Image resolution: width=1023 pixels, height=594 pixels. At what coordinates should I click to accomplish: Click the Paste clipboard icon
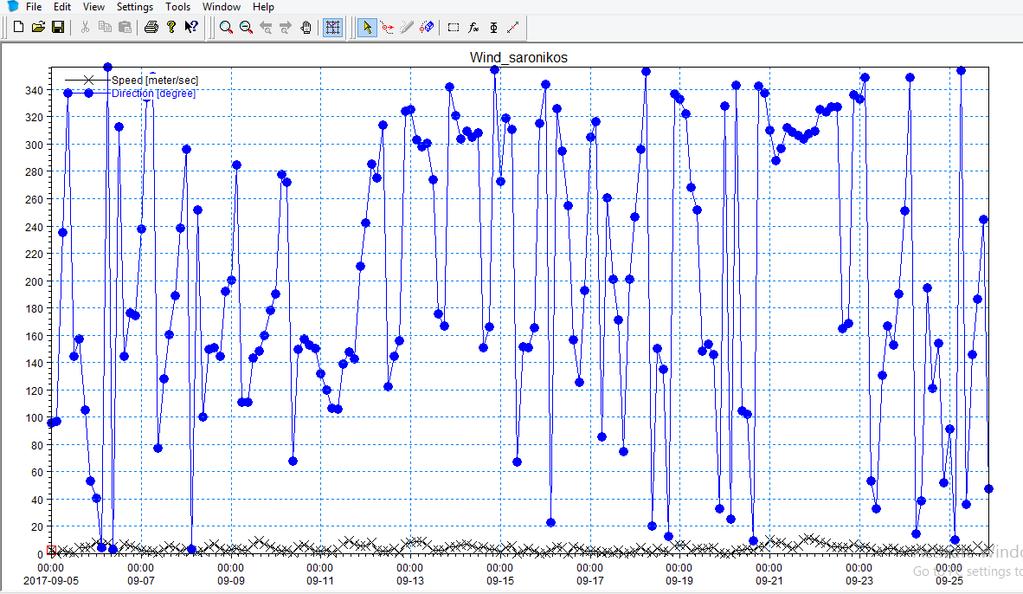125,27
